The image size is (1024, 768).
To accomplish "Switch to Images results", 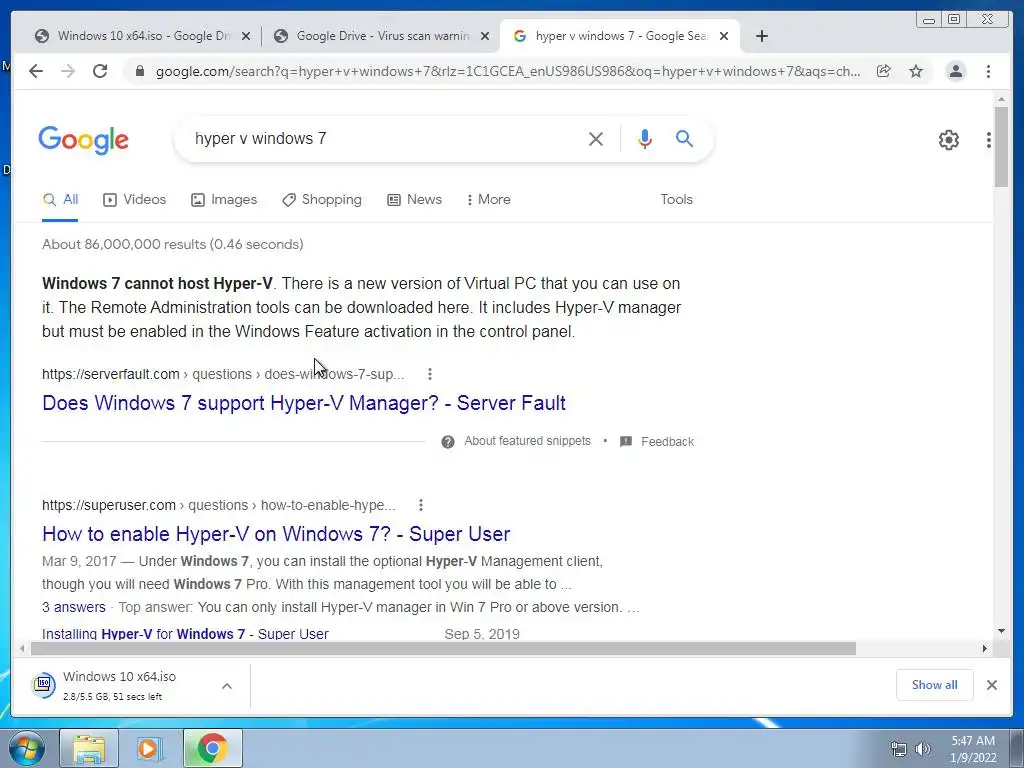I will (x=224, y=200).
